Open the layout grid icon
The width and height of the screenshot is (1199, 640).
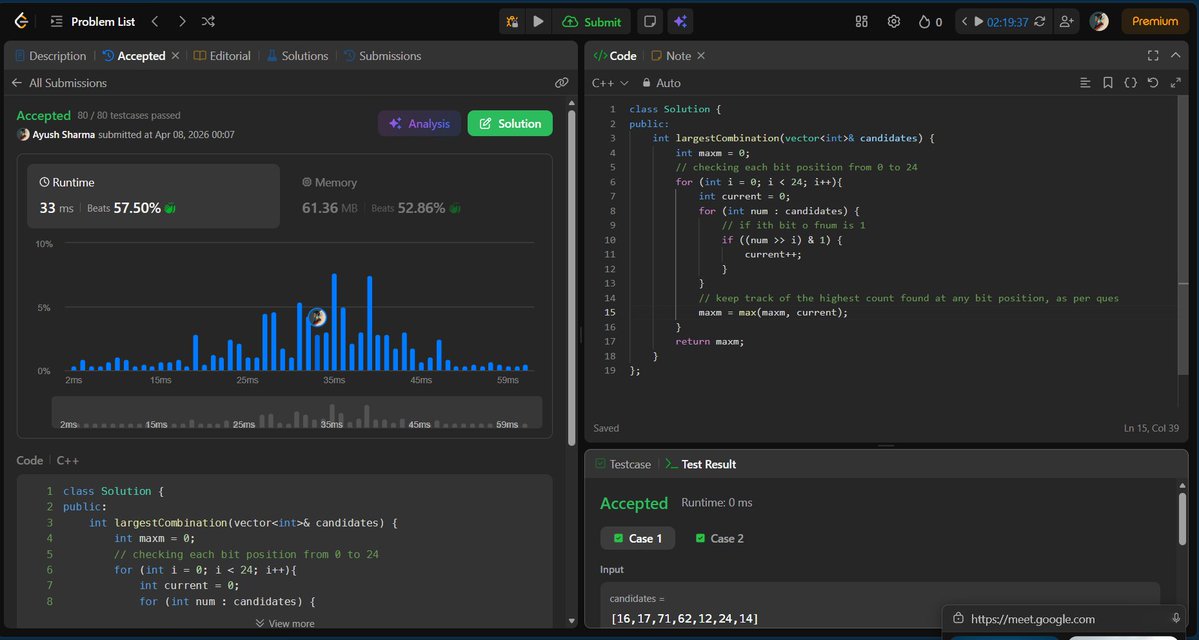[862, 21]
